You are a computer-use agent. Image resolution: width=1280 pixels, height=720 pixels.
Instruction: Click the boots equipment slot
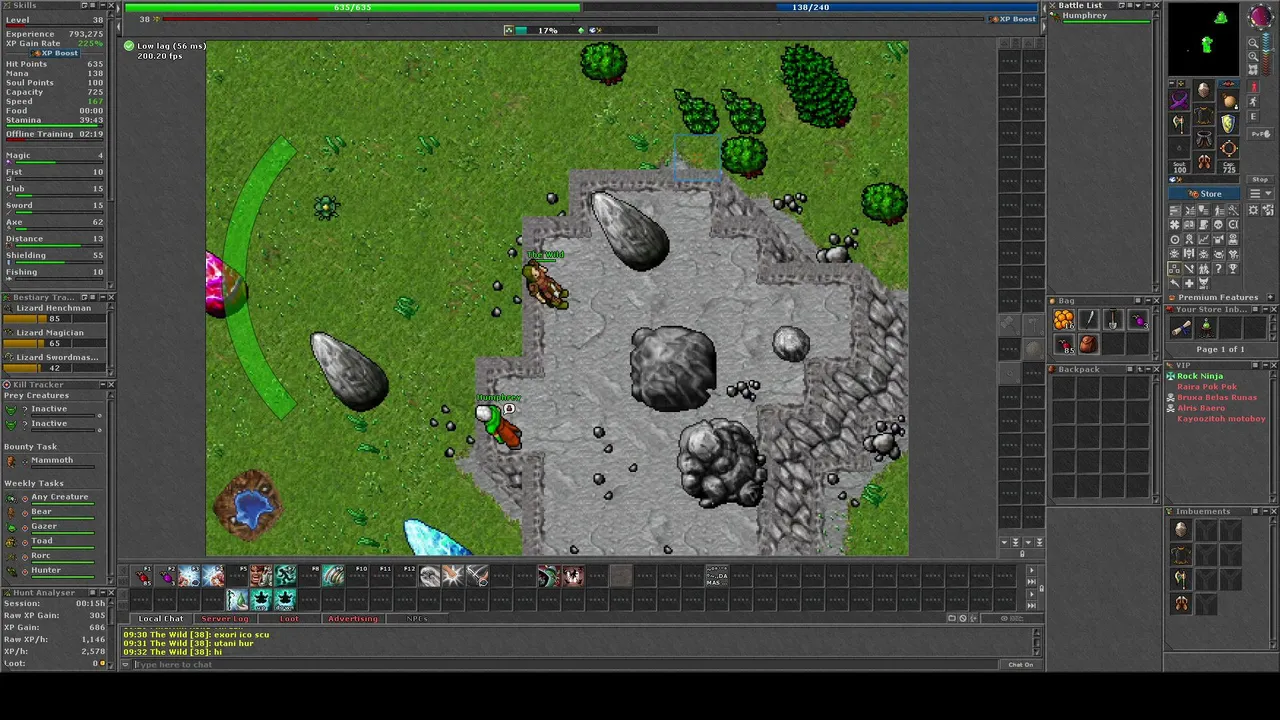(1204, 163)
